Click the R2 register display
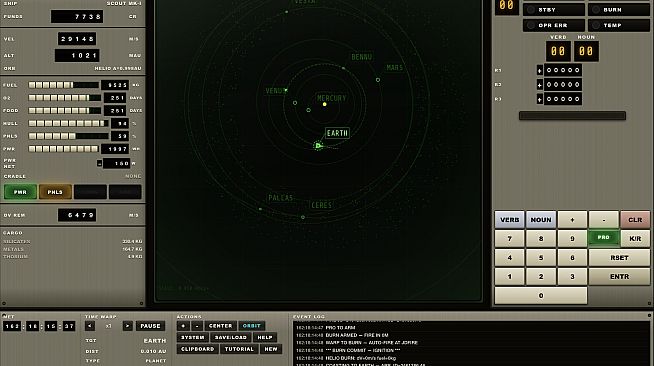Screen dimensions: 654x366 559,85
